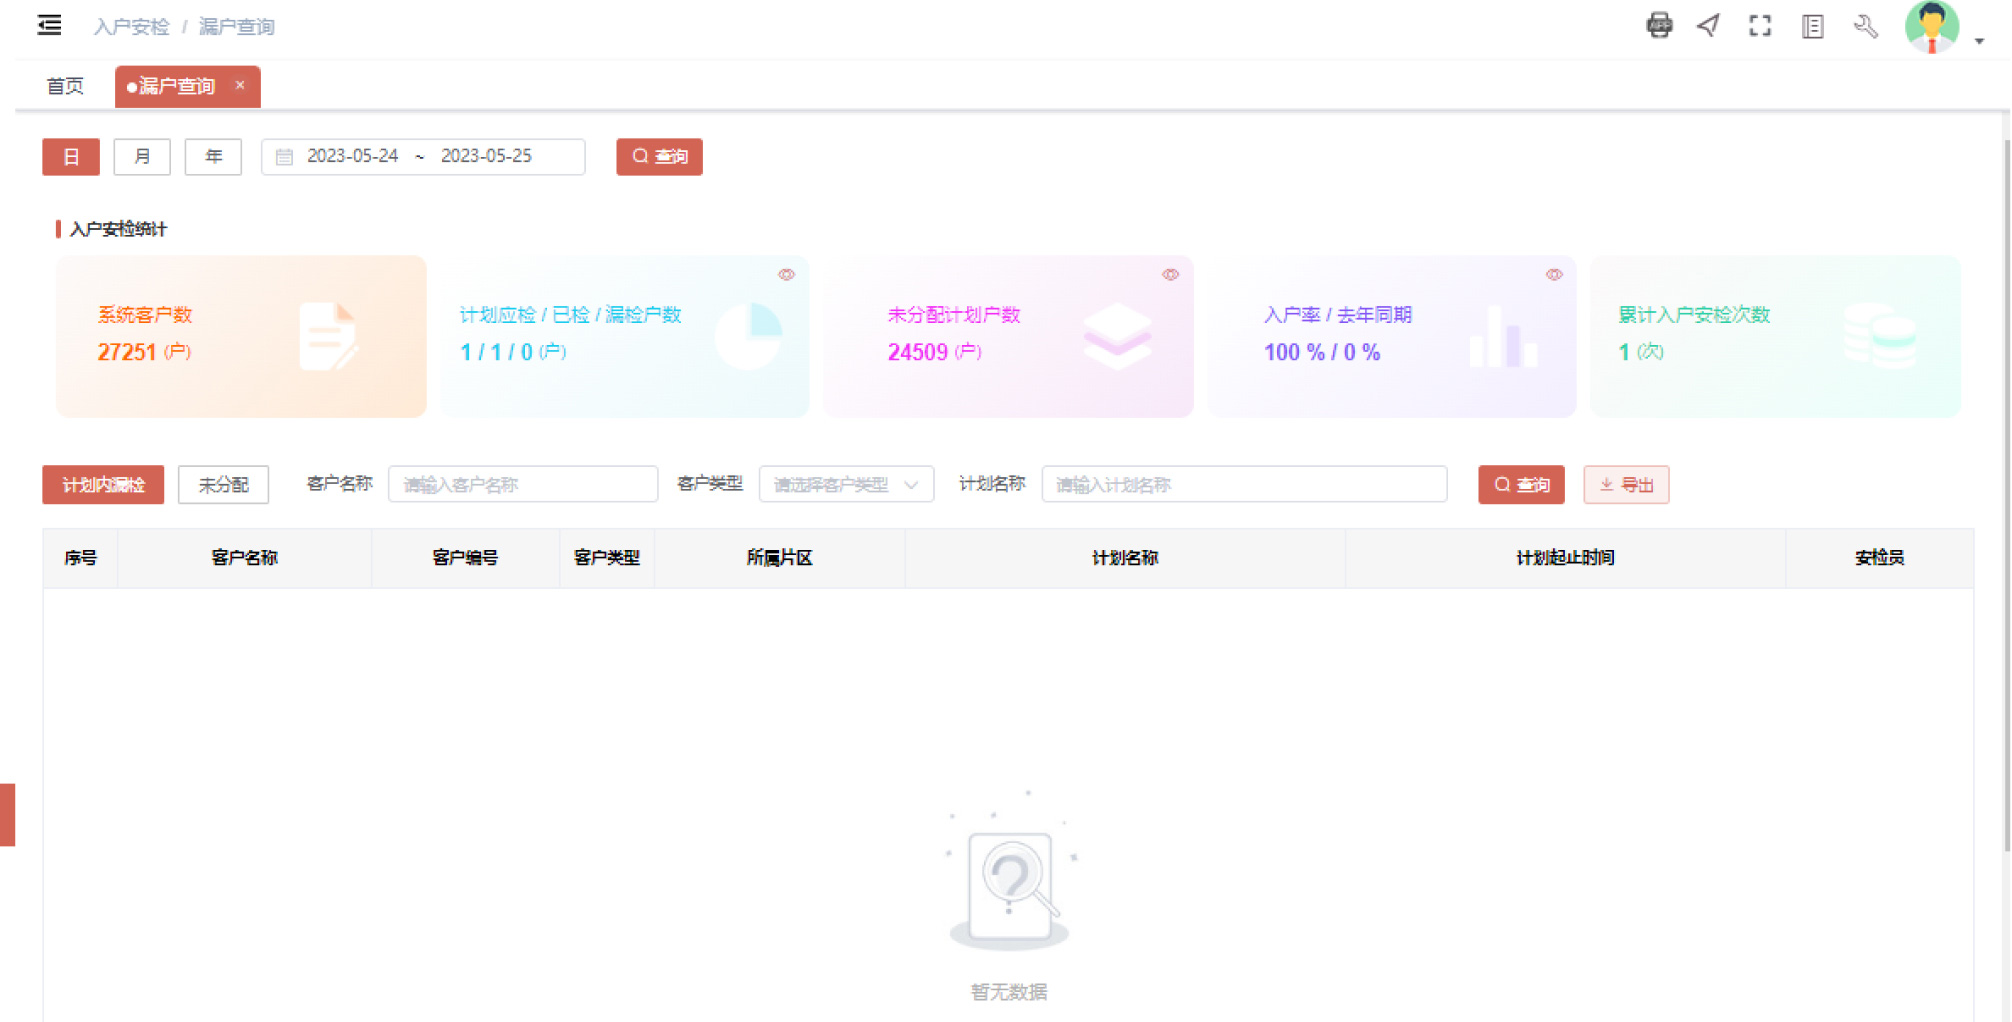Click the calendar icon in date range
The image size is (2012, 1022).
[x=284, y=157]
